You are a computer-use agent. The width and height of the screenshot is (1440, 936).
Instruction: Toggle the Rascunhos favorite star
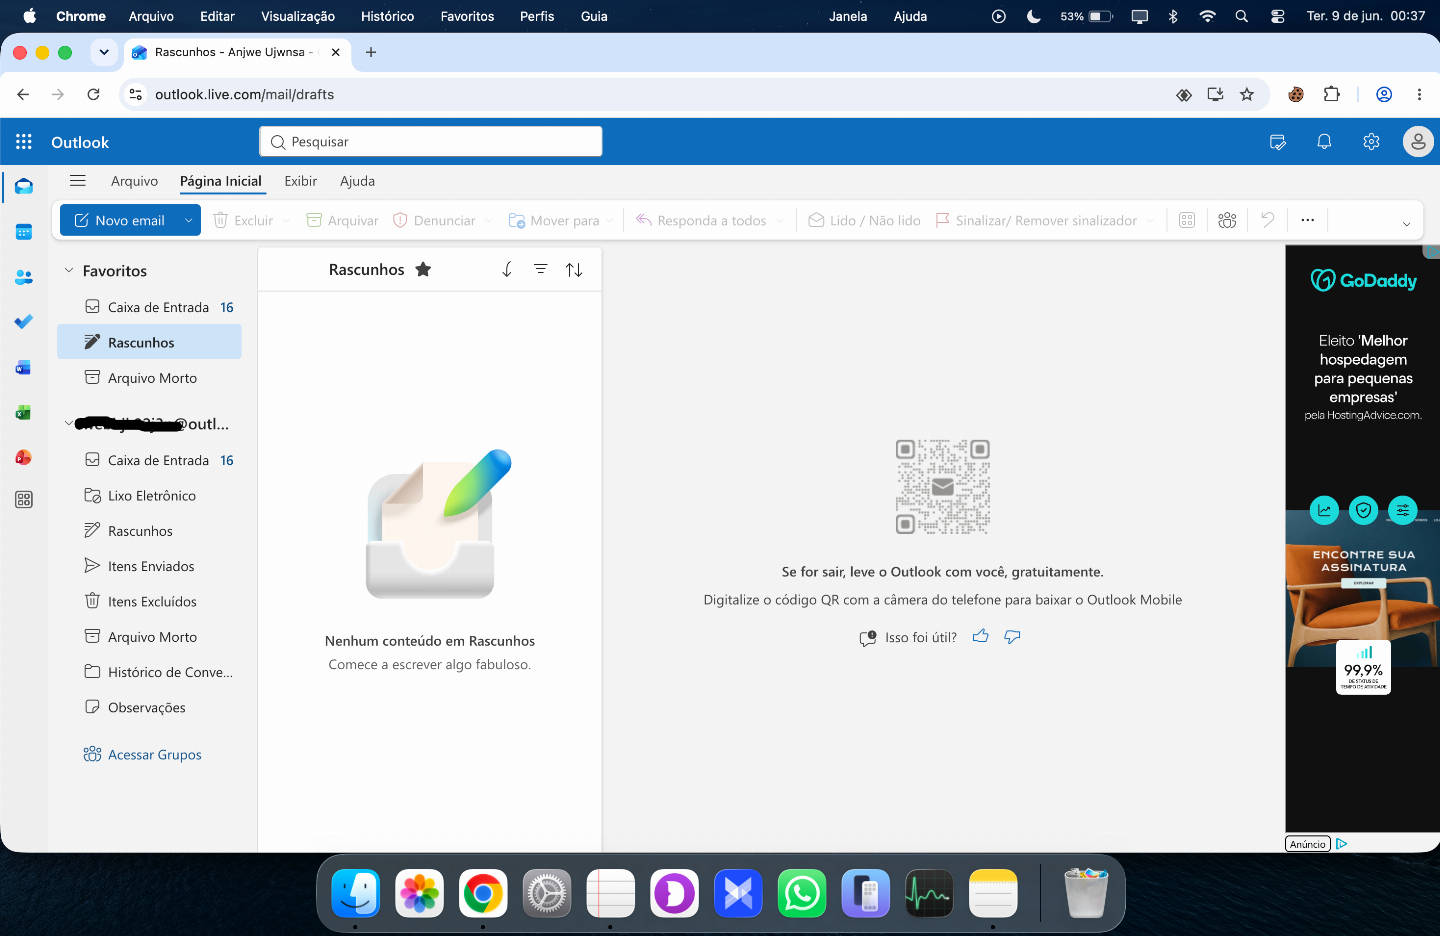click(x=423, y=269)
